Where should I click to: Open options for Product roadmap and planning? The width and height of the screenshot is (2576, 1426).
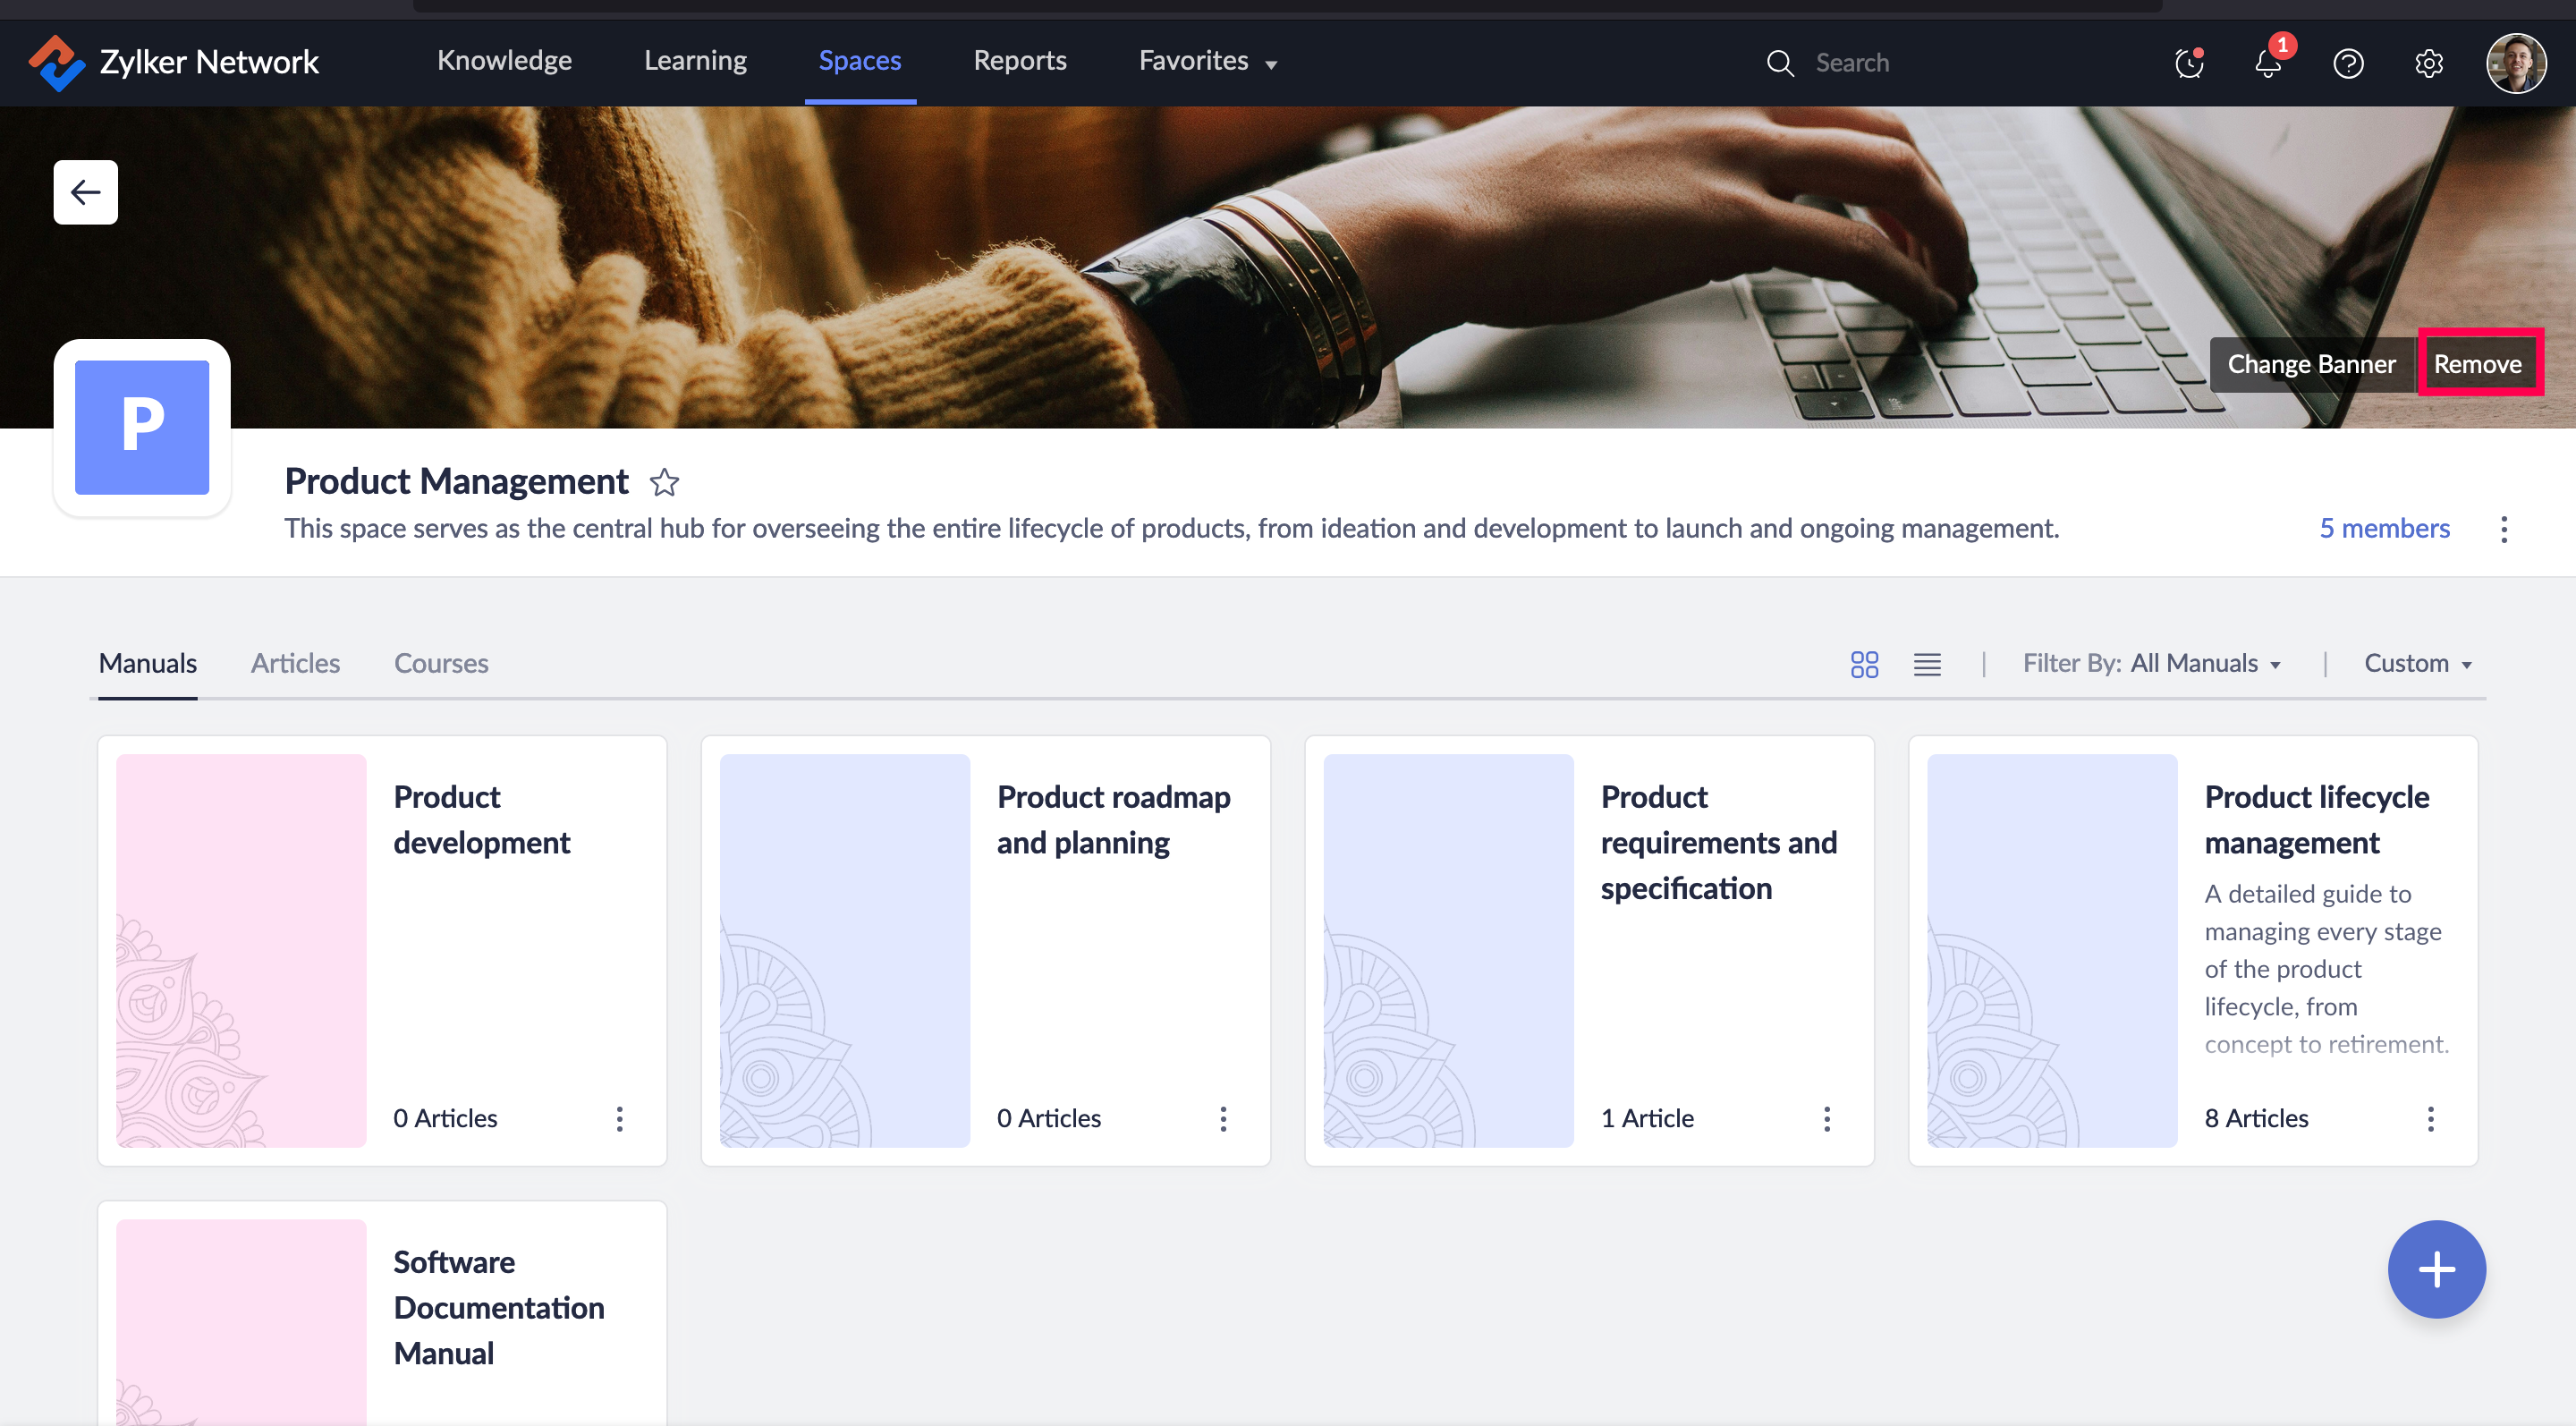point(1223,1118)
